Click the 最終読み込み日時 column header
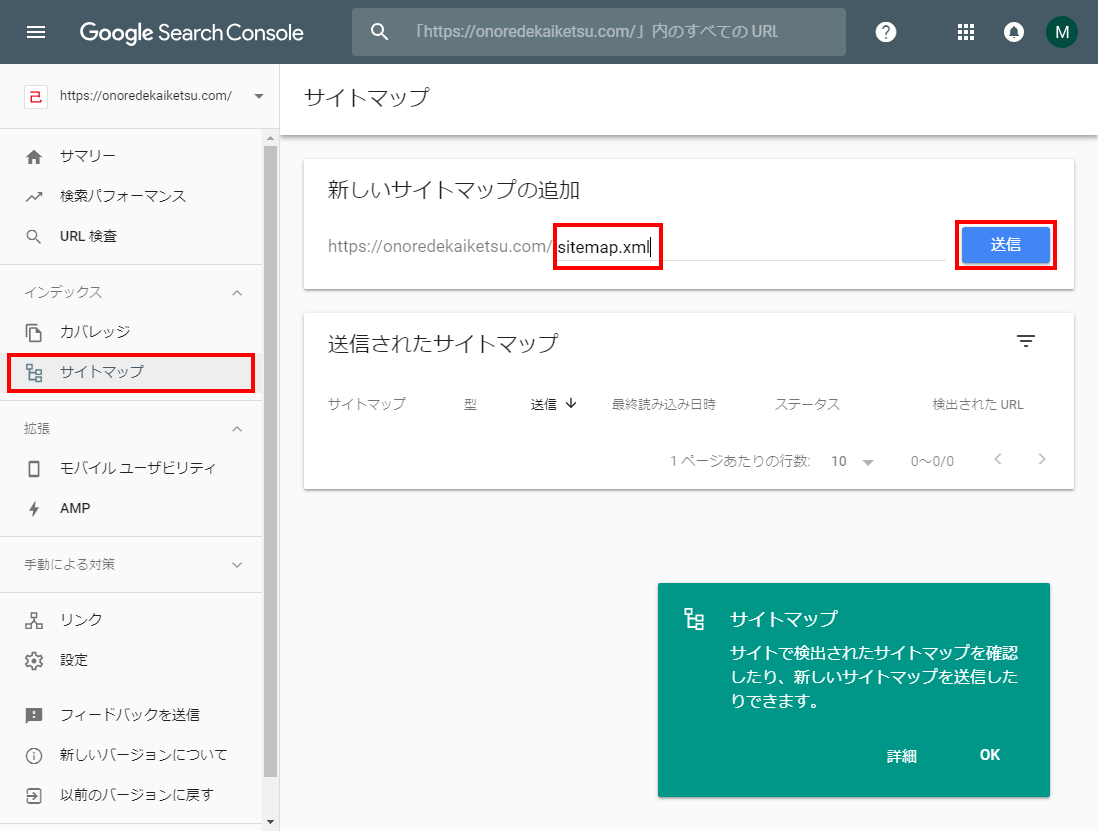This screenshot has width=1098, height=831. pos(664,404)
